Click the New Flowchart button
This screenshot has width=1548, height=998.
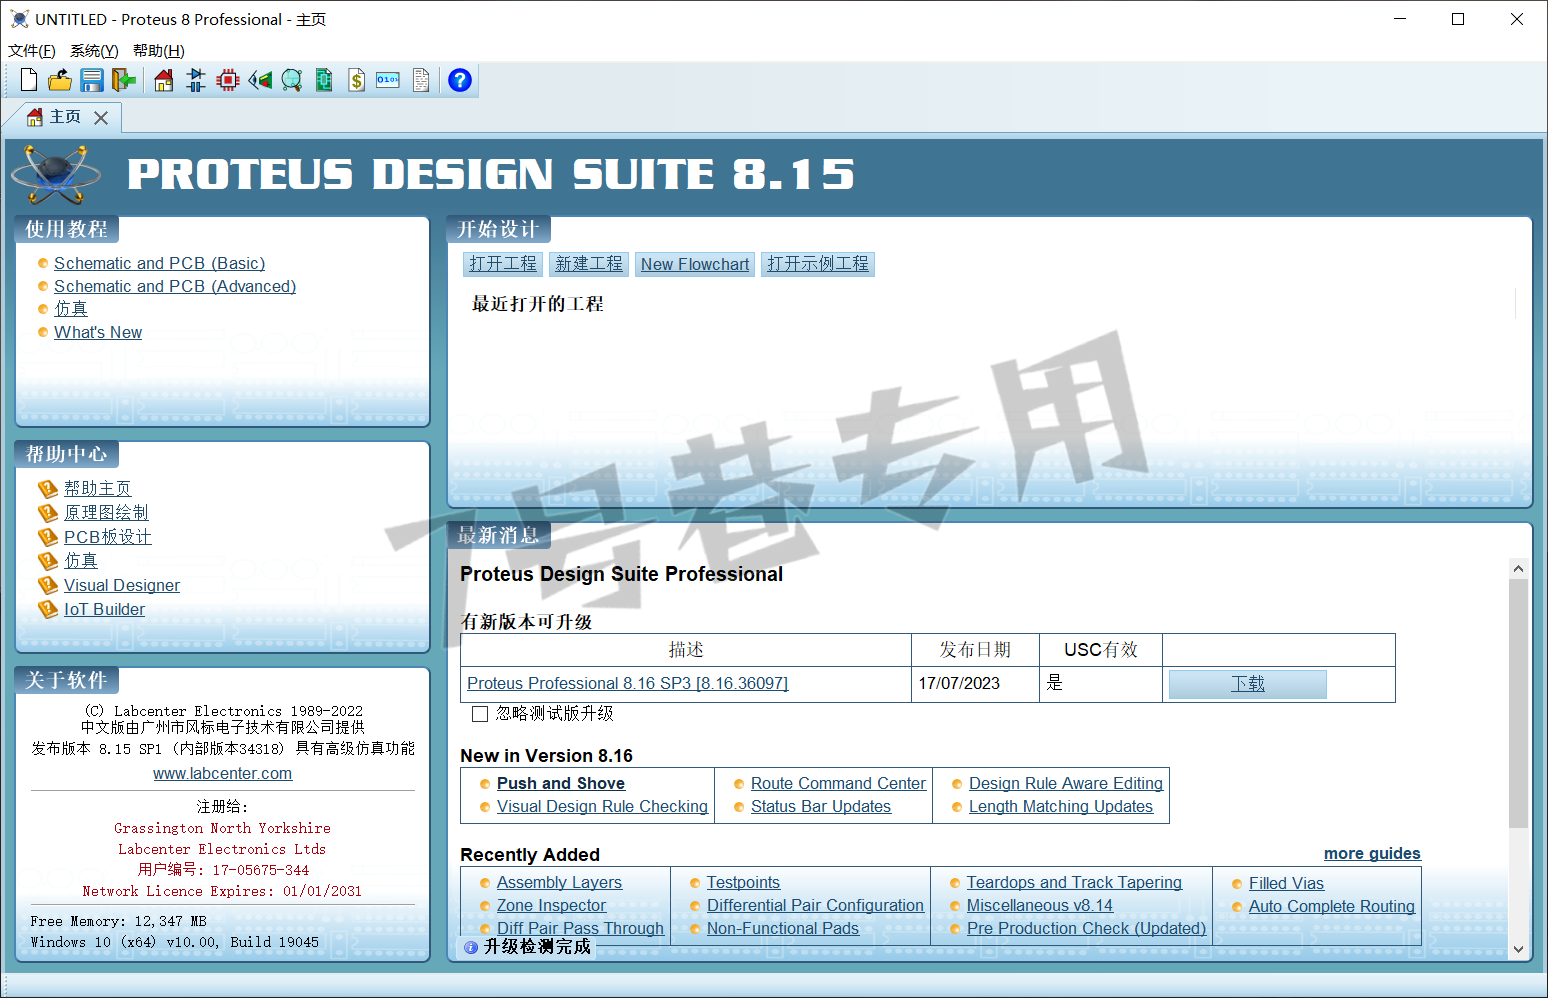[x=695, y=264]
